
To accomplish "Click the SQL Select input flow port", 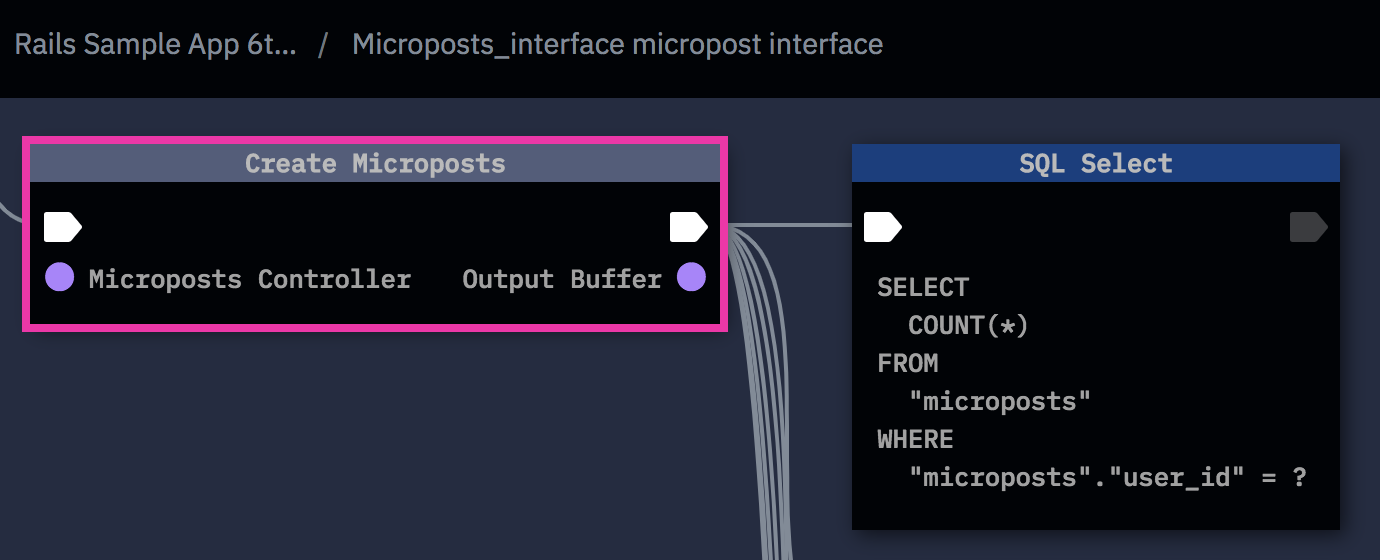I will tap(882, 228).
